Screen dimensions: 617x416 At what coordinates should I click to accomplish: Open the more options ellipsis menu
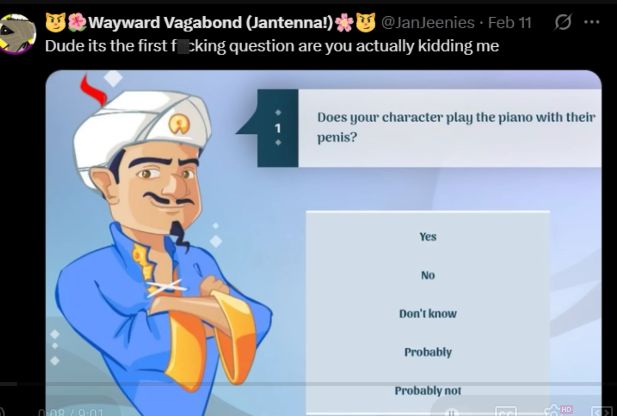click(591, 22)
